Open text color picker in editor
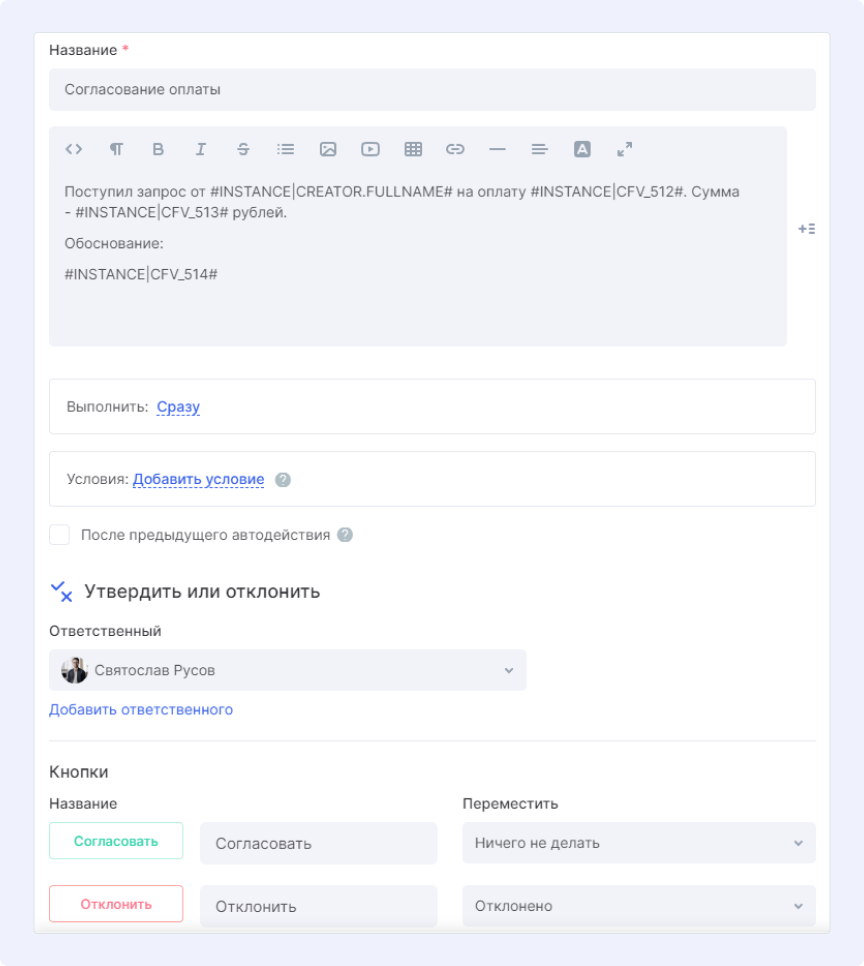Image resolution: width=864 pixels, height=966 pixels. coord(582,149)
